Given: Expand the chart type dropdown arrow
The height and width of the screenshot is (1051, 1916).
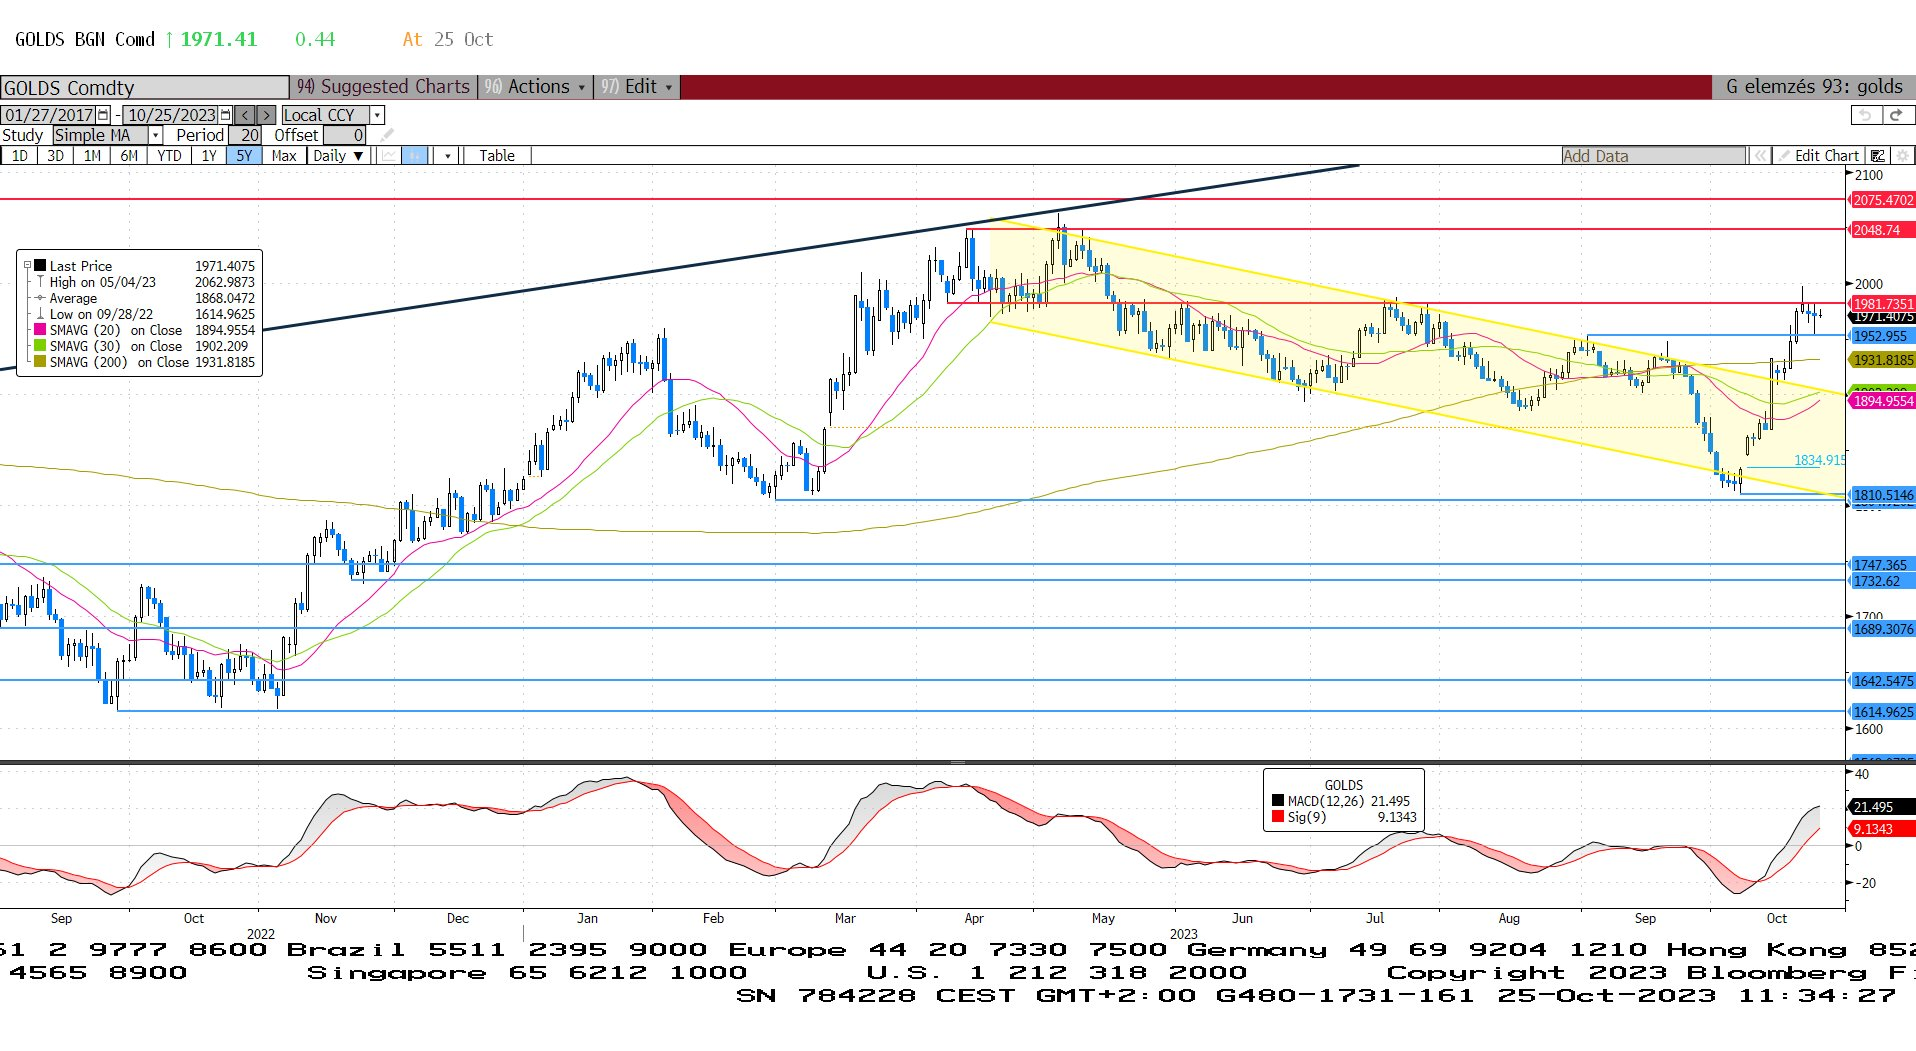Looking at the screenshot, I should pyautogui.click(x=448, y=156).
